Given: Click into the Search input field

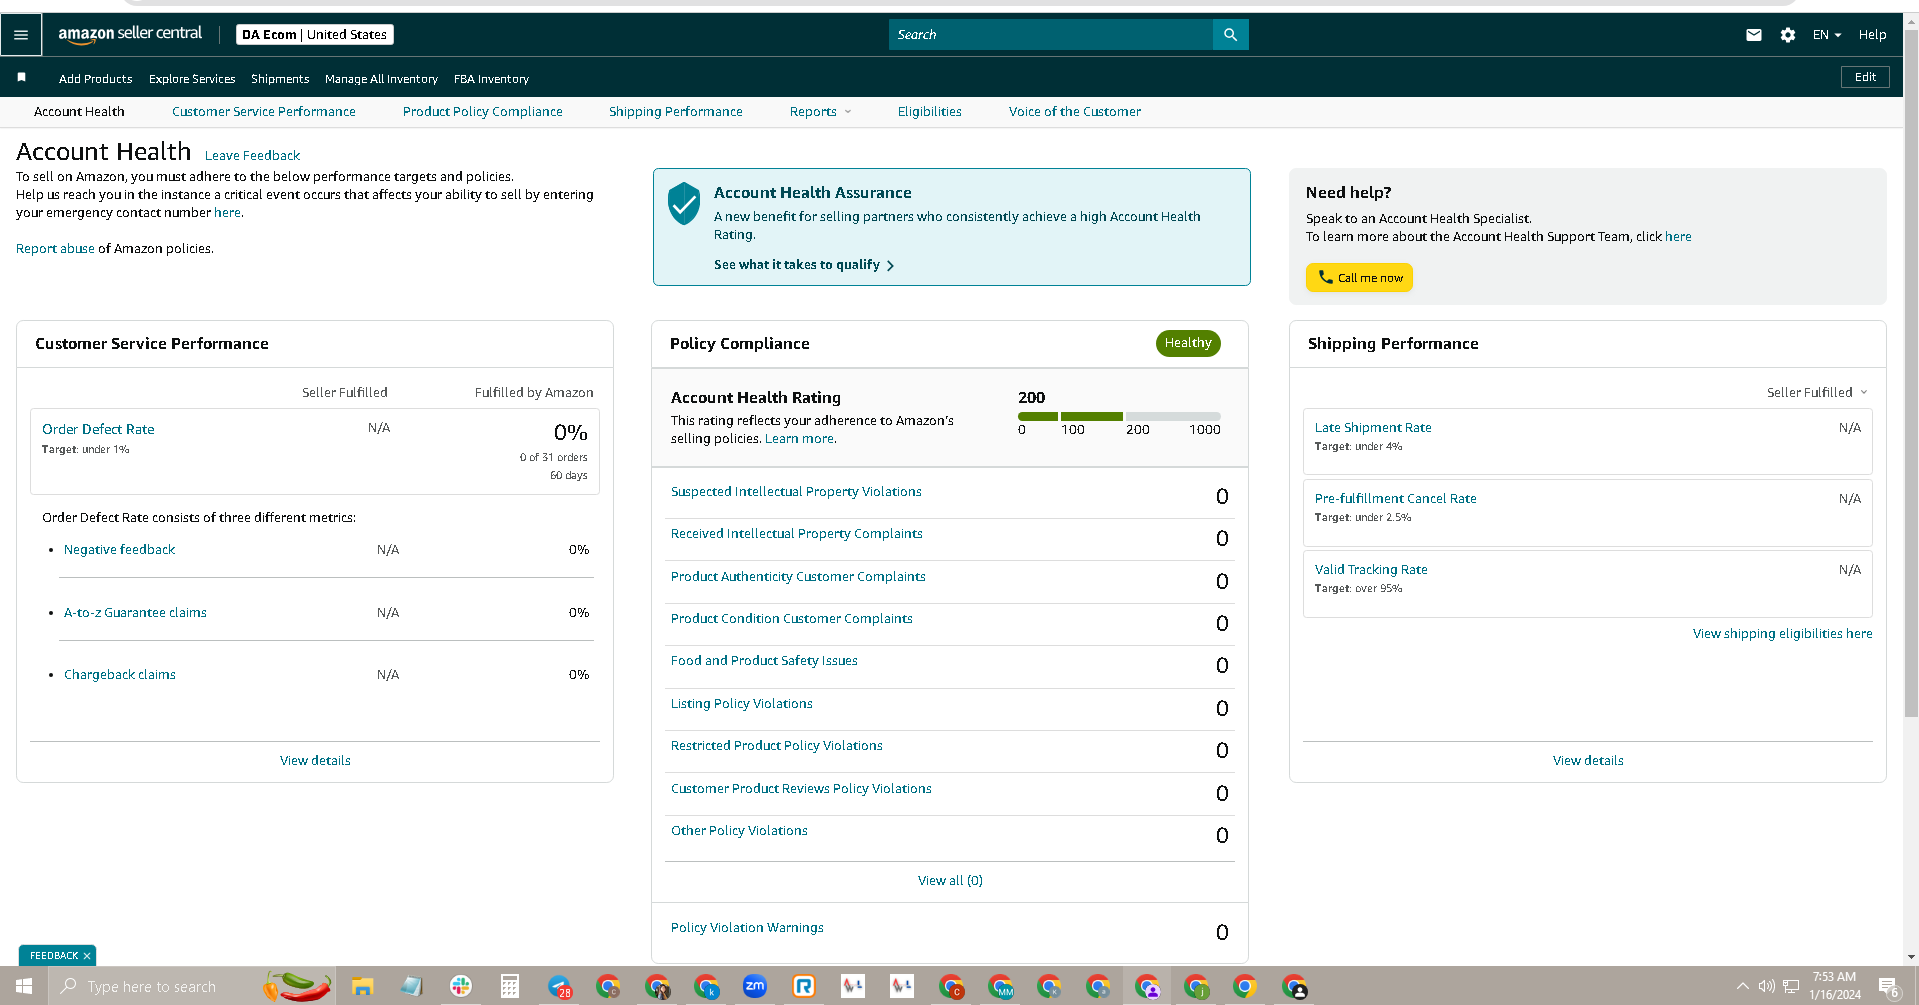Looking at the screenshot, I should (1050, 35).
